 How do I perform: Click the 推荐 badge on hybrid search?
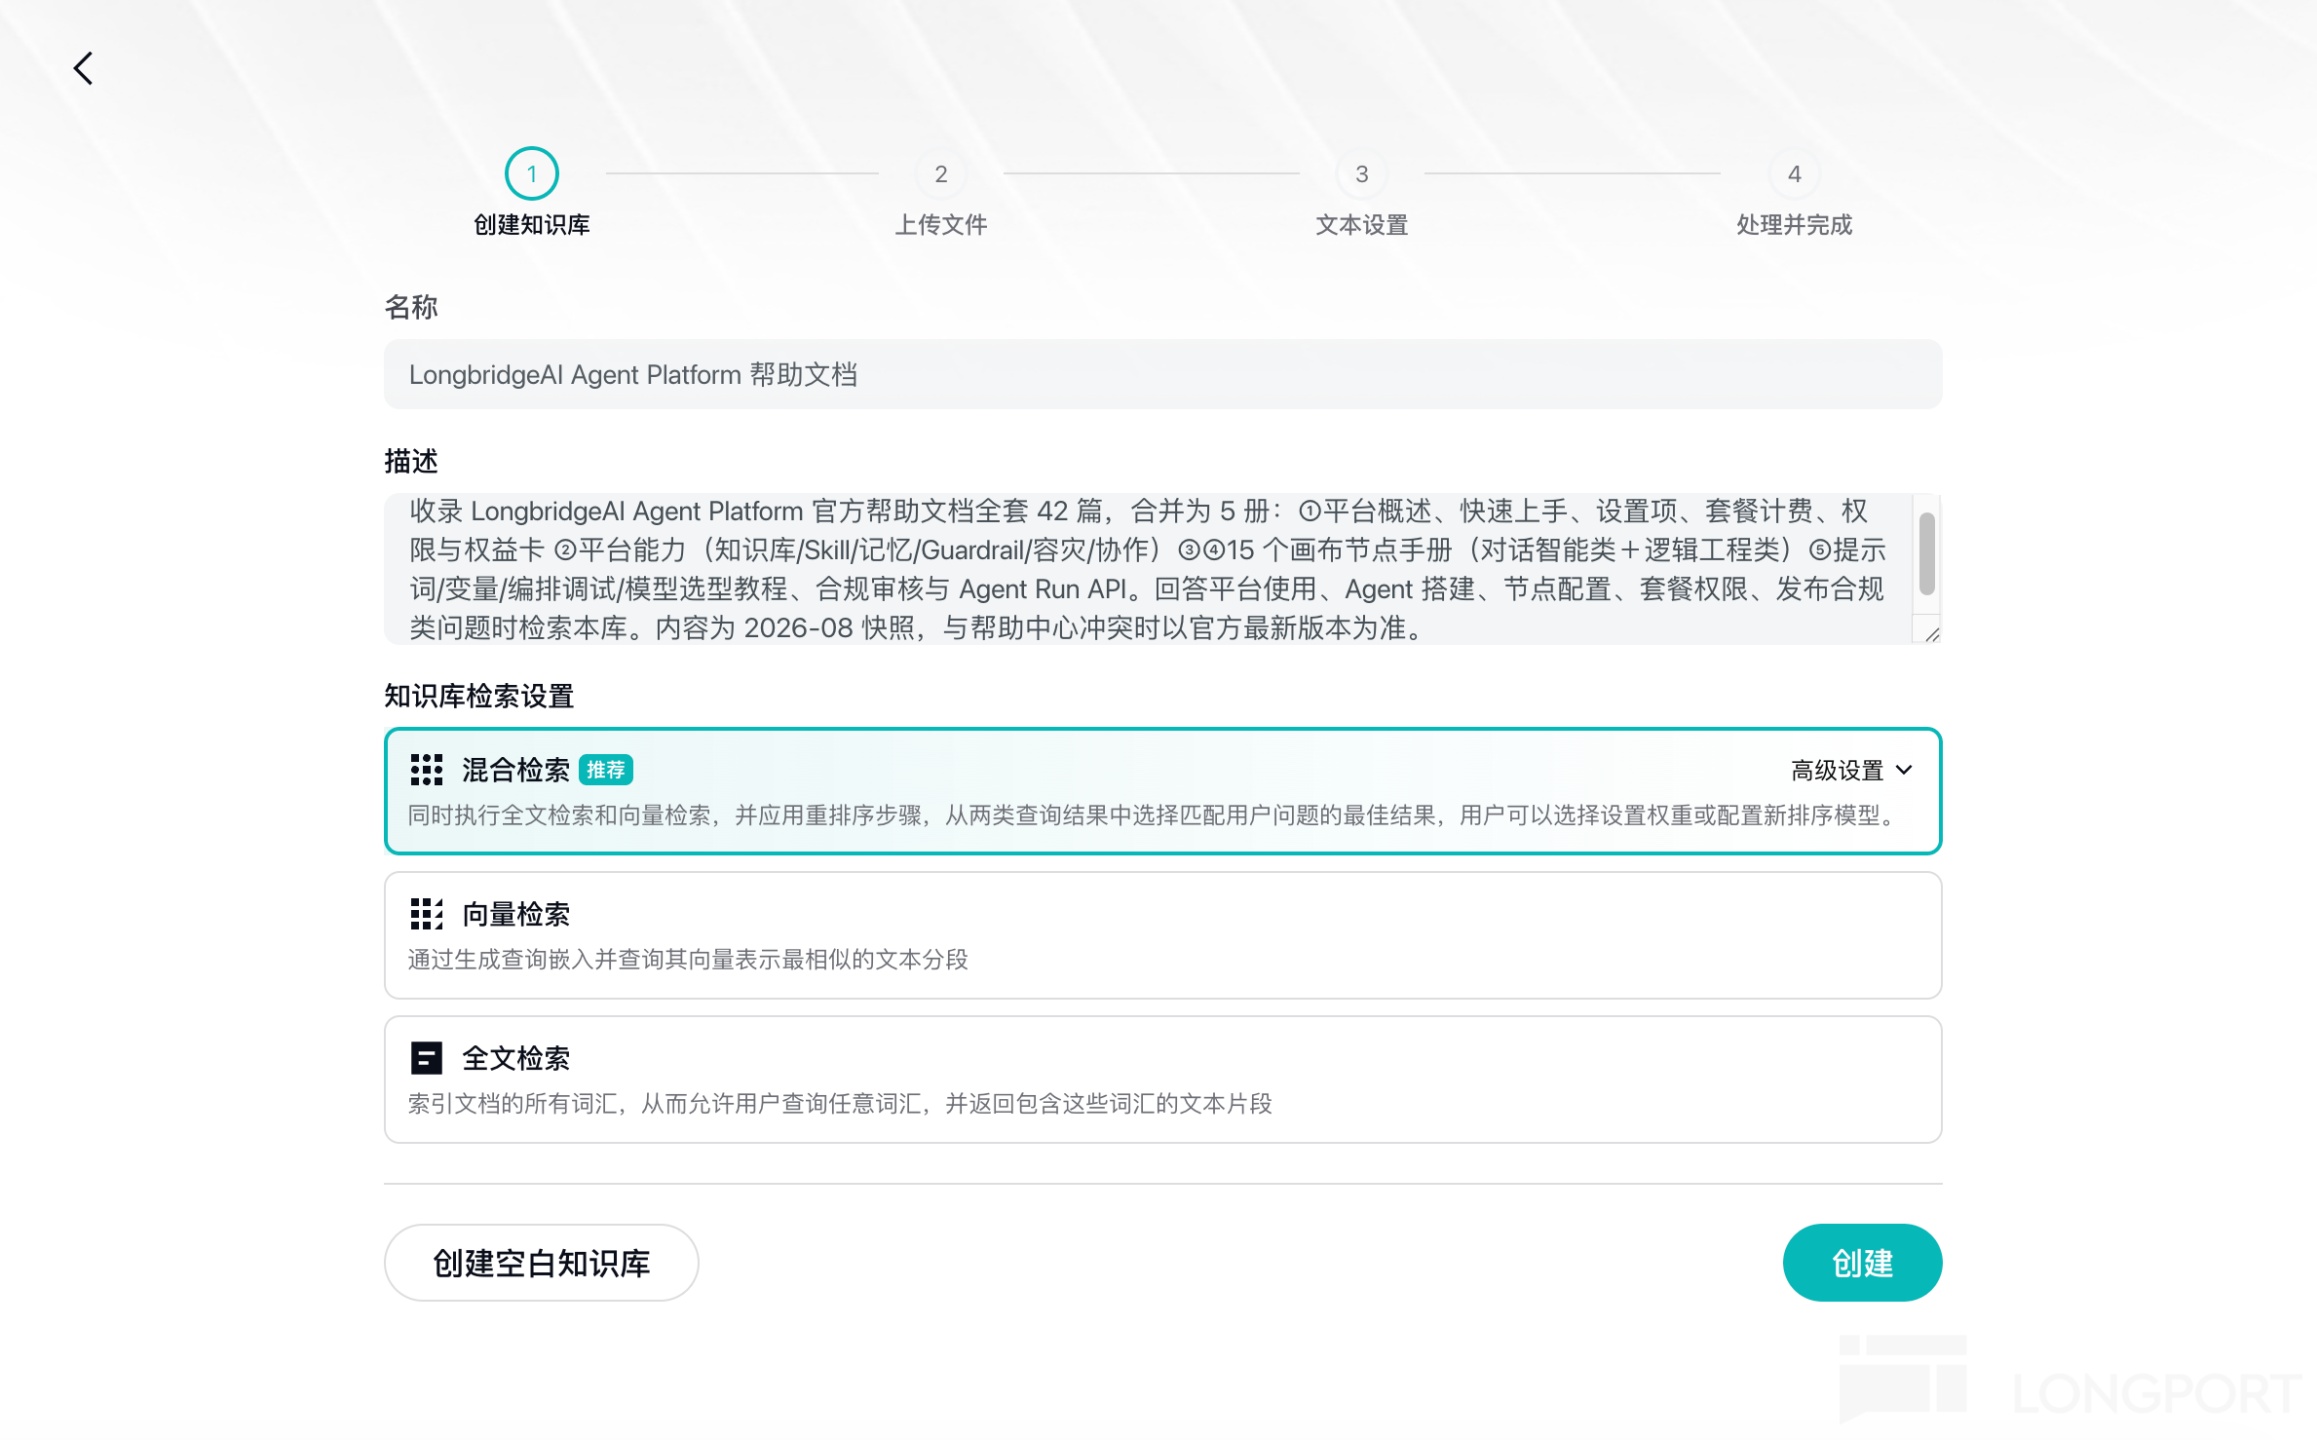click(x=605, y=770)
